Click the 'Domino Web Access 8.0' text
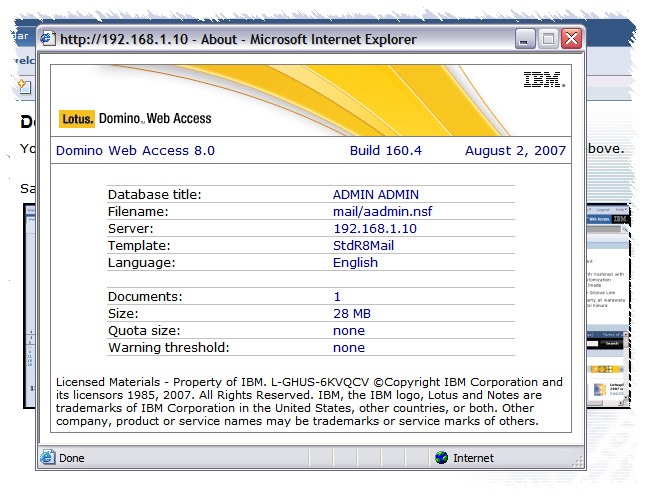648x499 pixels. pos(135,150)
